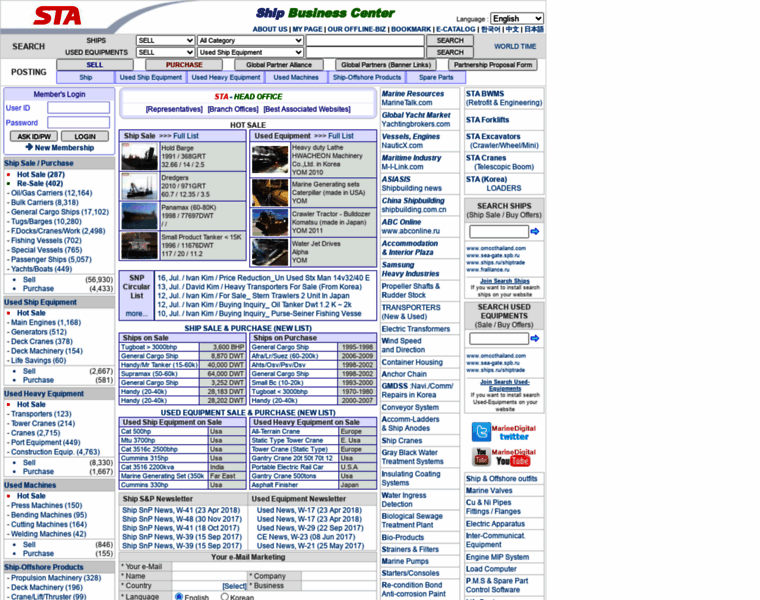
Task: Click the Global Partner Alliance button
Action: click(x=279, y=64)
